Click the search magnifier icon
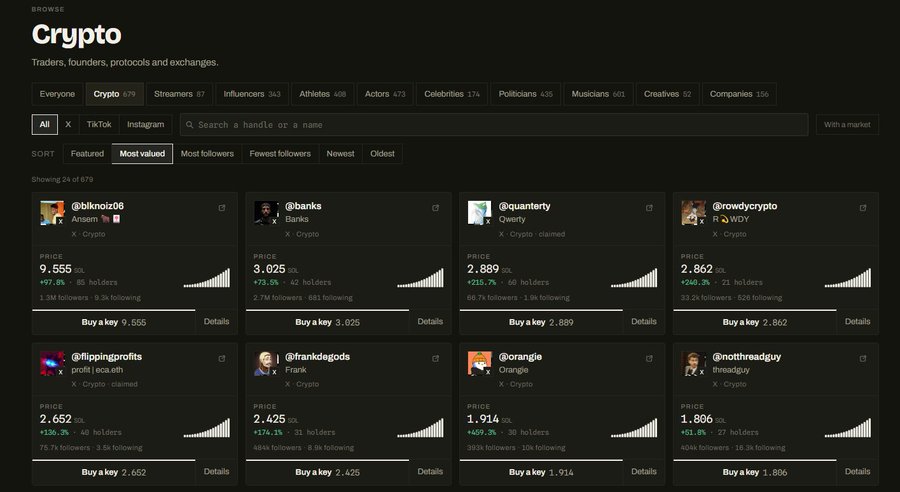This screenshot has height=492, width=900. coord(189,125)
